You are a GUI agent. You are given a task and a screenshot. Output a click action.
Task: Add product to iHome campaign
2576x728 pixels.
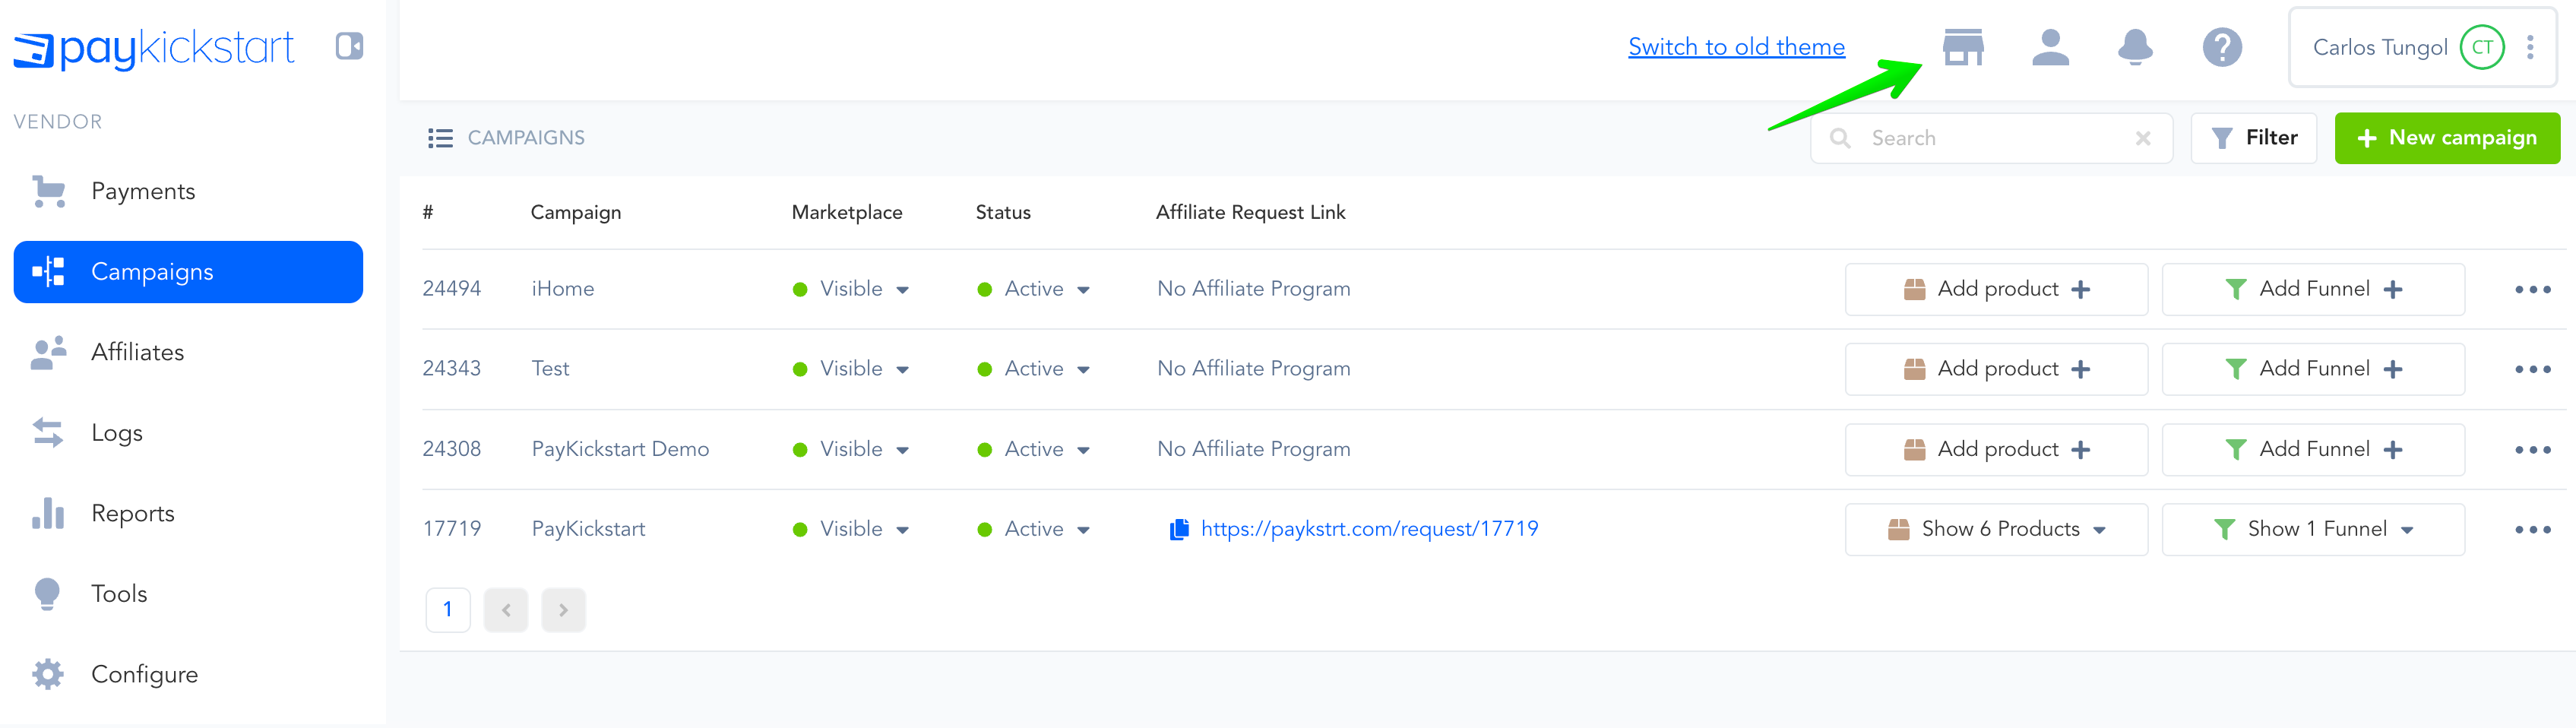pyautogui.click(x=1996, y=289)
